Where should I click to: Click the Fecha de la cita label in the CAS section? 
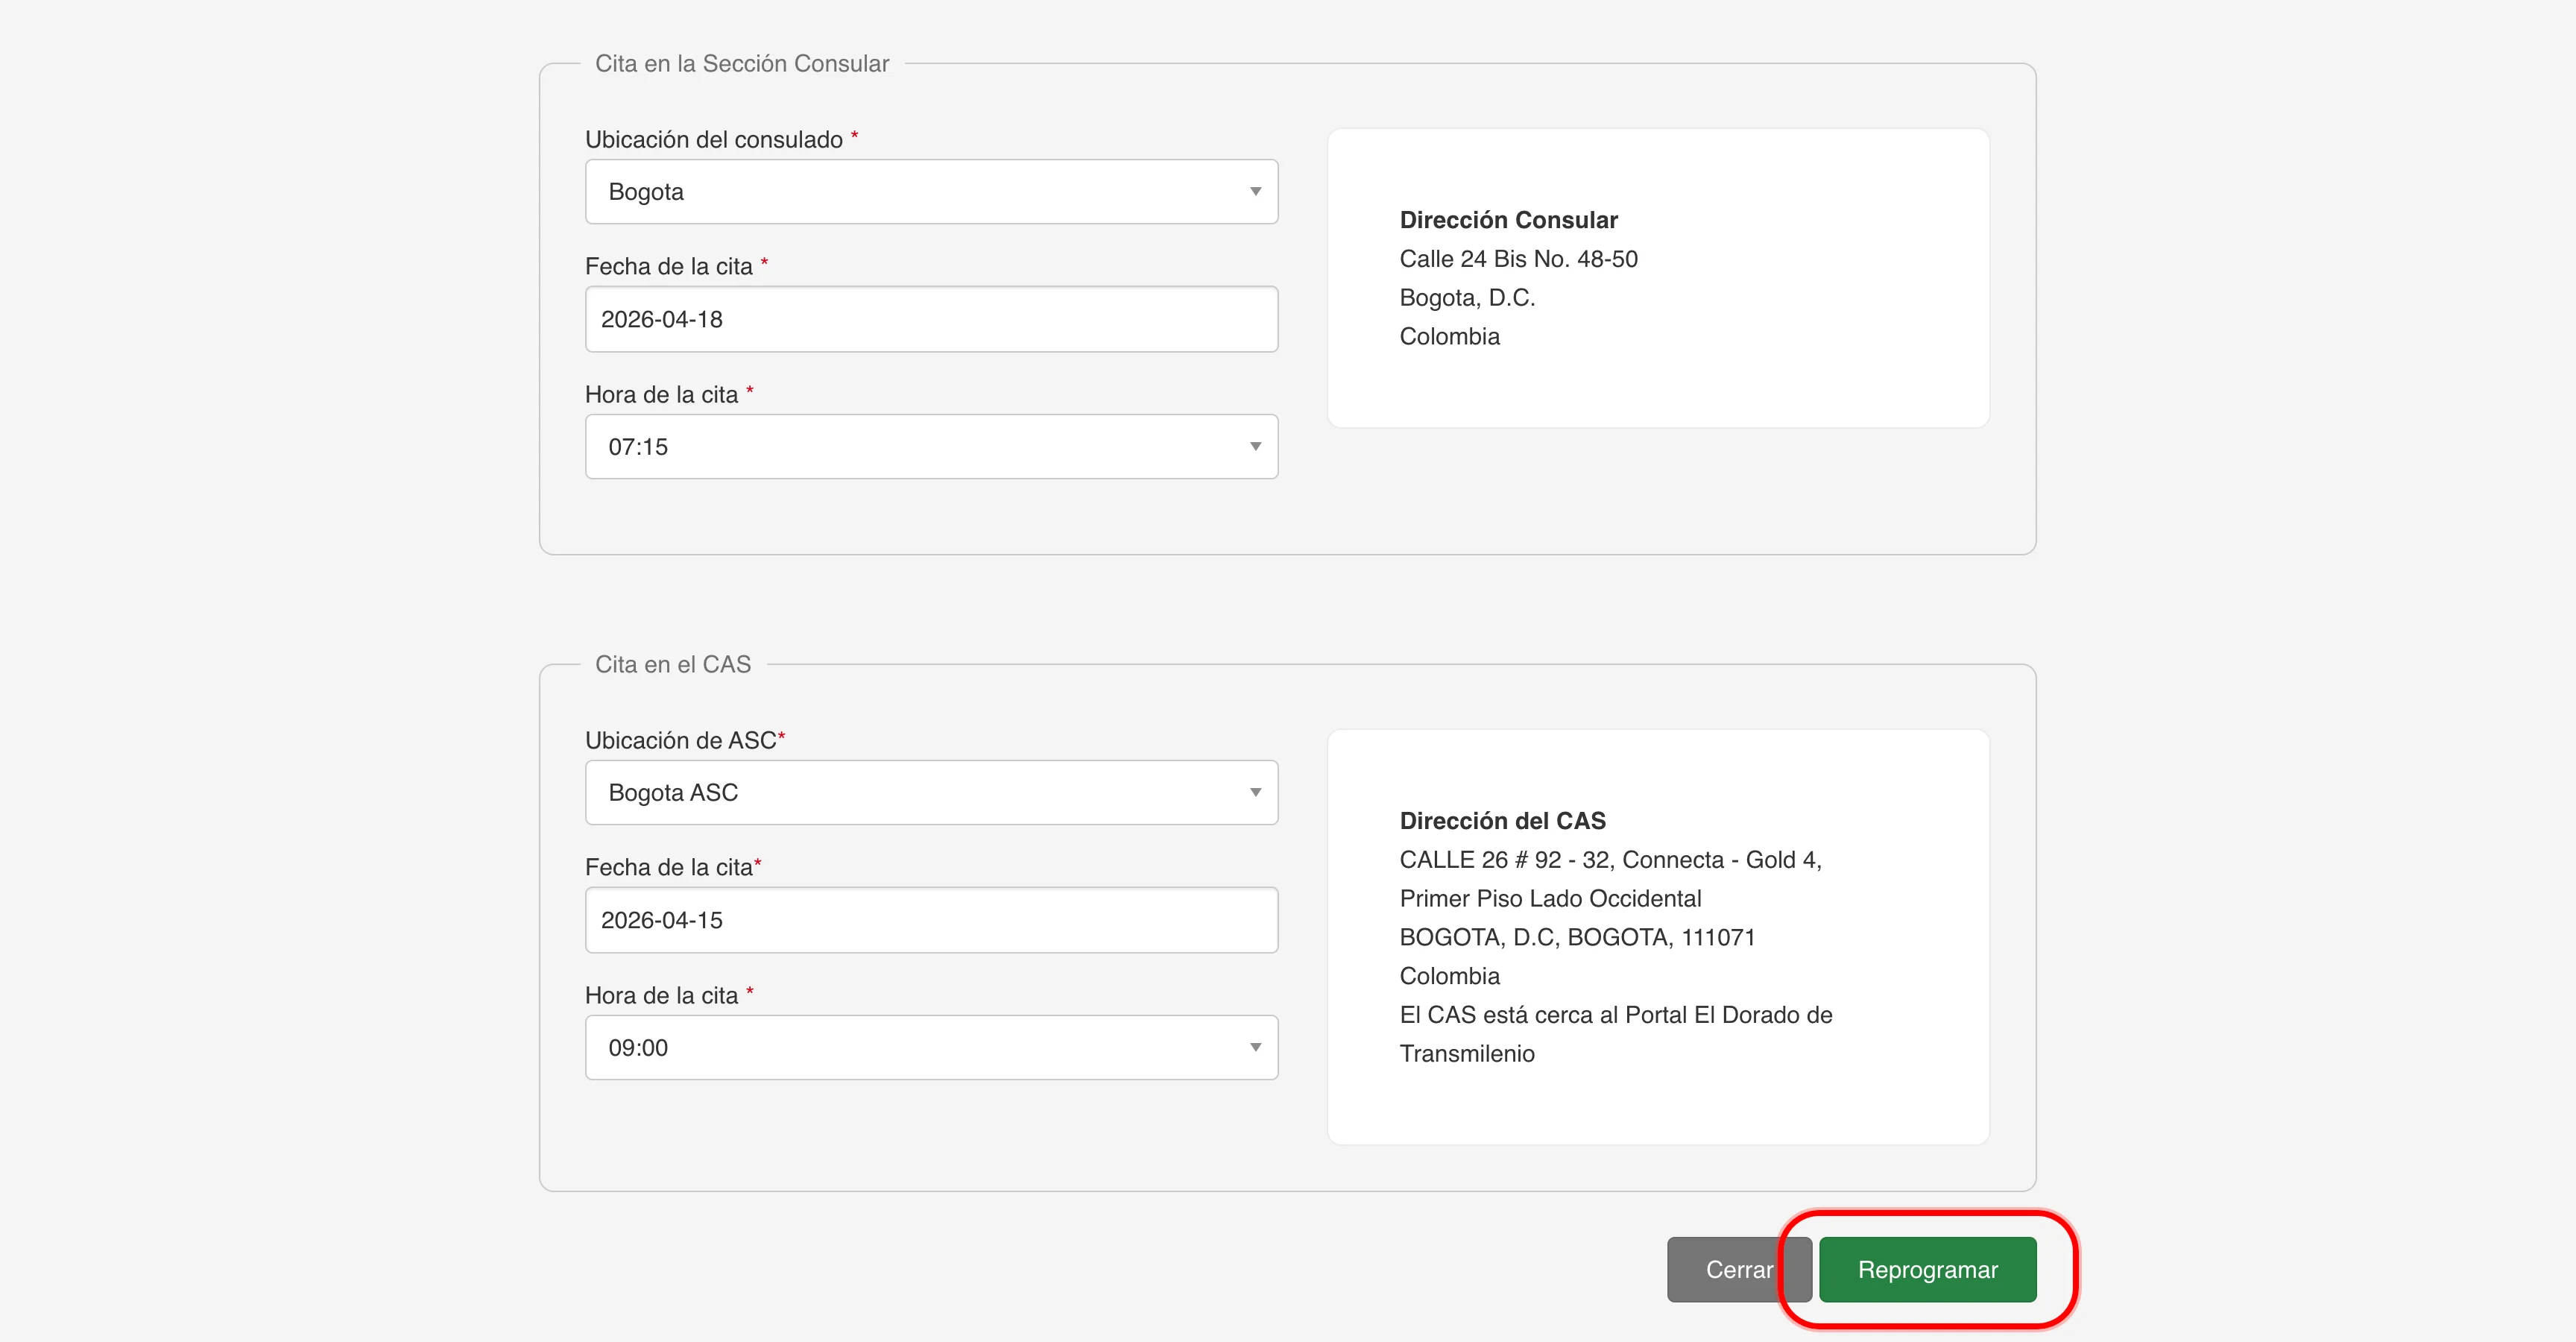[668, 868]
